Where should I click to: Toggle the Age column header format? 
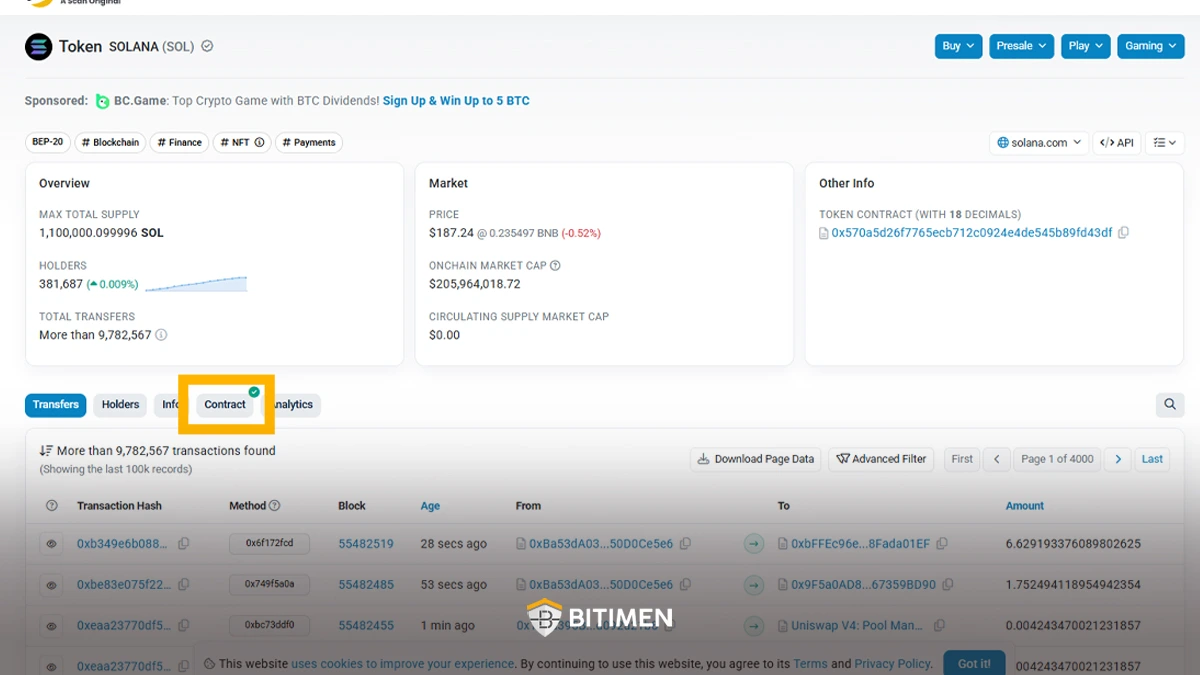(430, 506)
